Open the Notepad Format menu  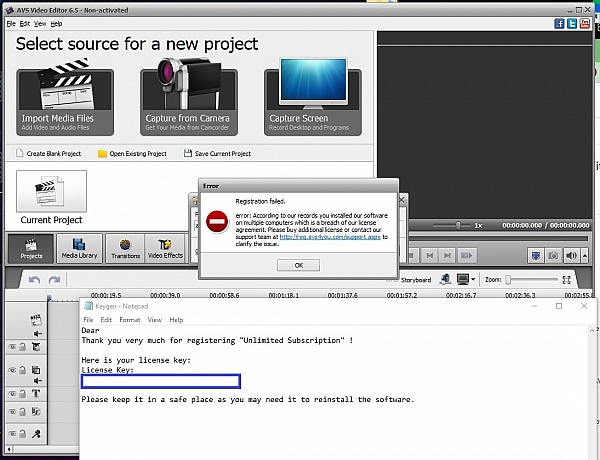pyautogui.click(x=130, y=320)
